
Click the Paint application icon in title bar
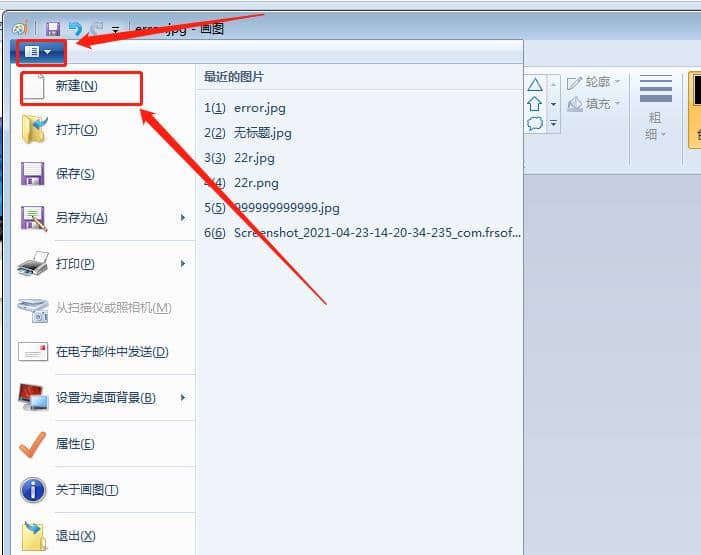(20, 29)
